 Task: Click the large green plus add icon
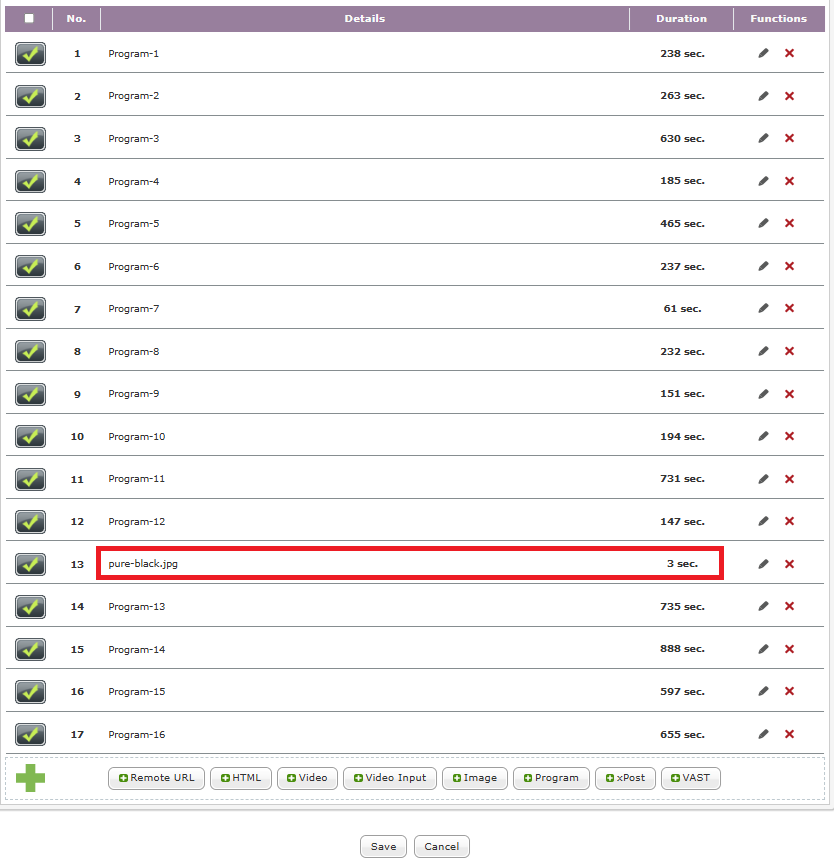coord(30,778)
